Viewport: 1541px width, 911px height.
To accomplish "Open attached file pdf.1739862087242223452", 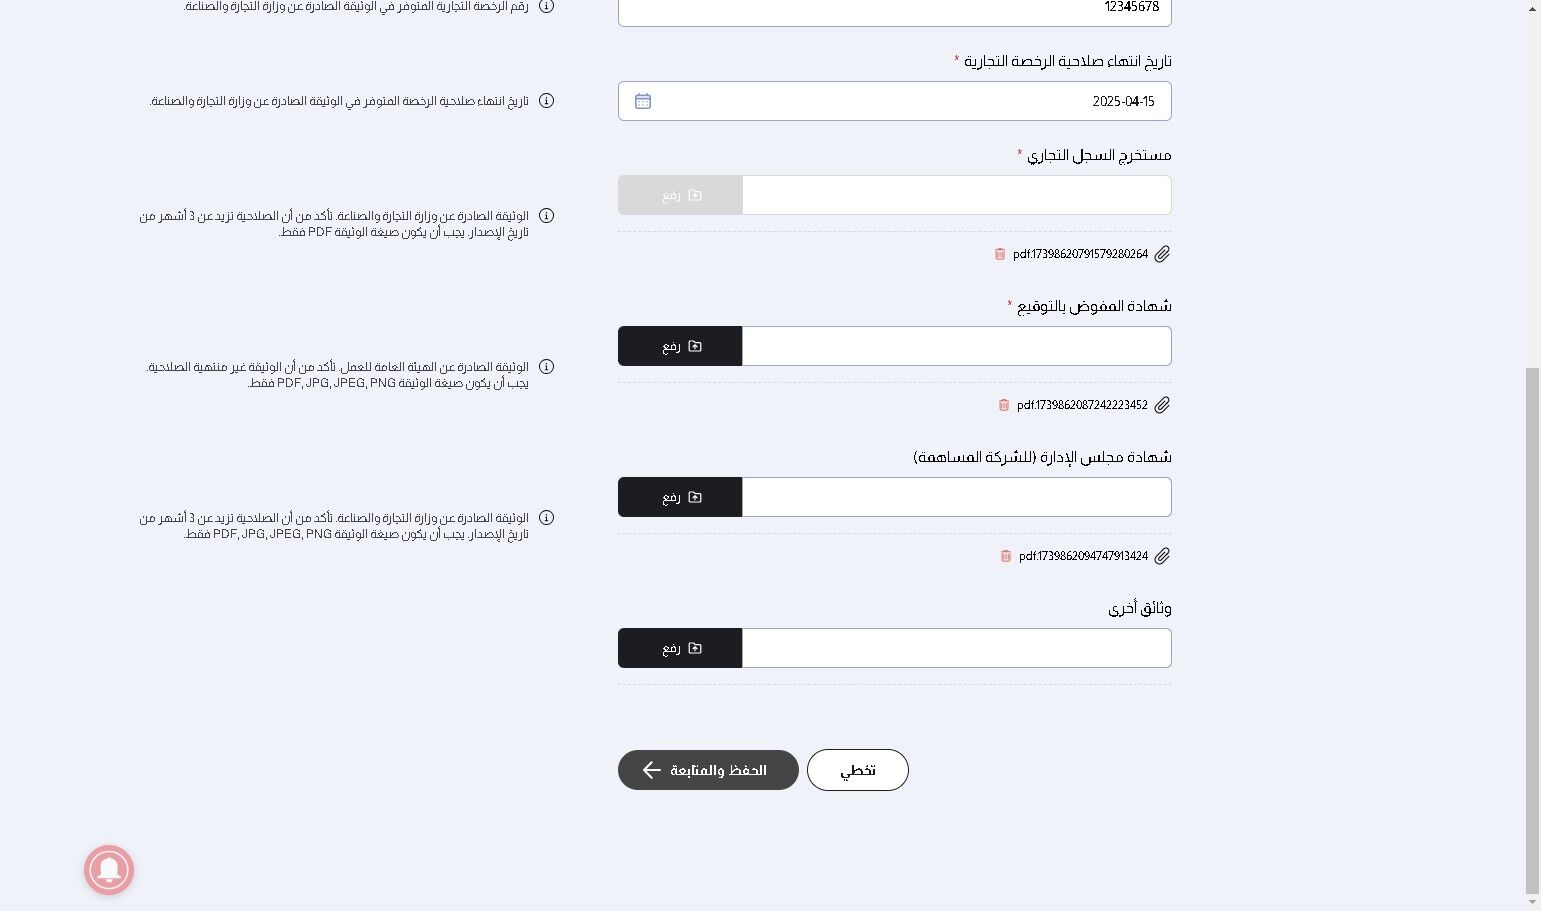I will (1082, 405).
